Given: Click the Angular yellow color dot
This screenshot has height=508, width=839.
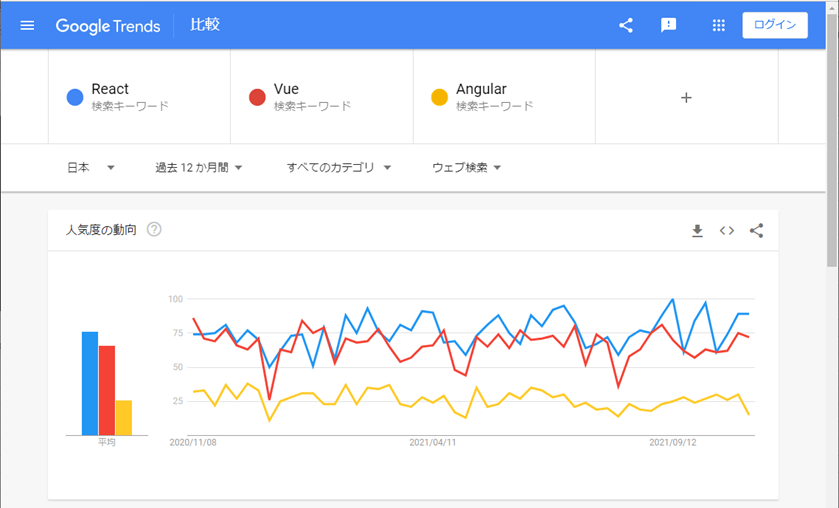Looking at the screenshot, I should pos(439,97).
